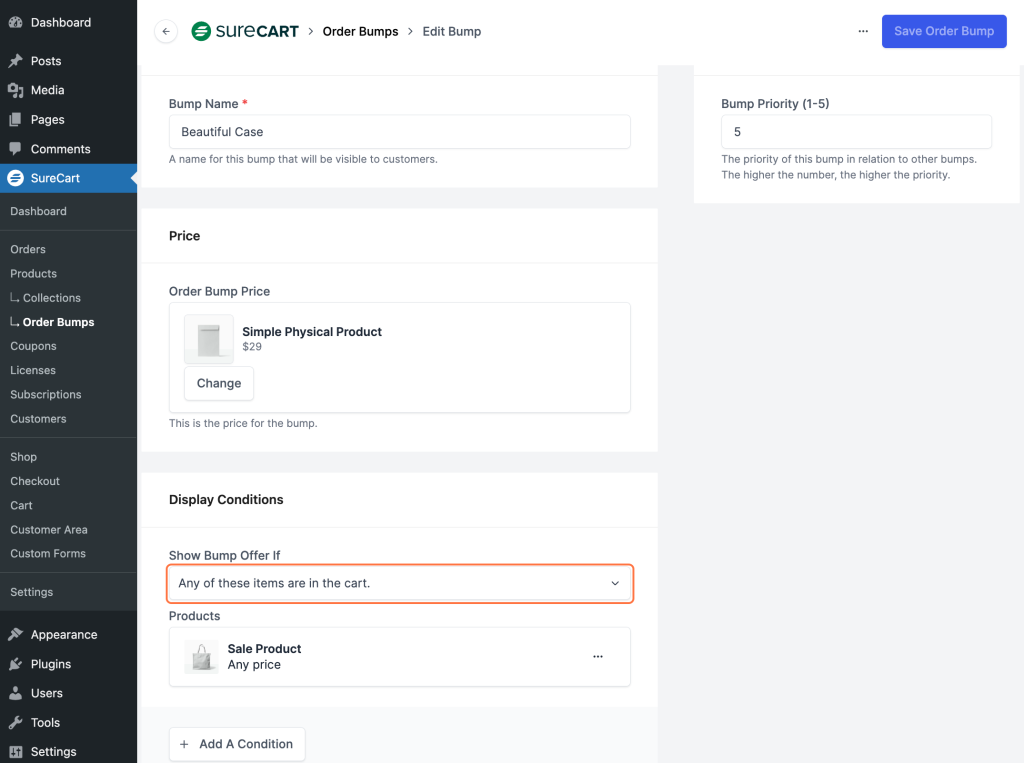Click the Media icon in sidebar
This screenshot has width=1024, height=763.
[16, 90]
